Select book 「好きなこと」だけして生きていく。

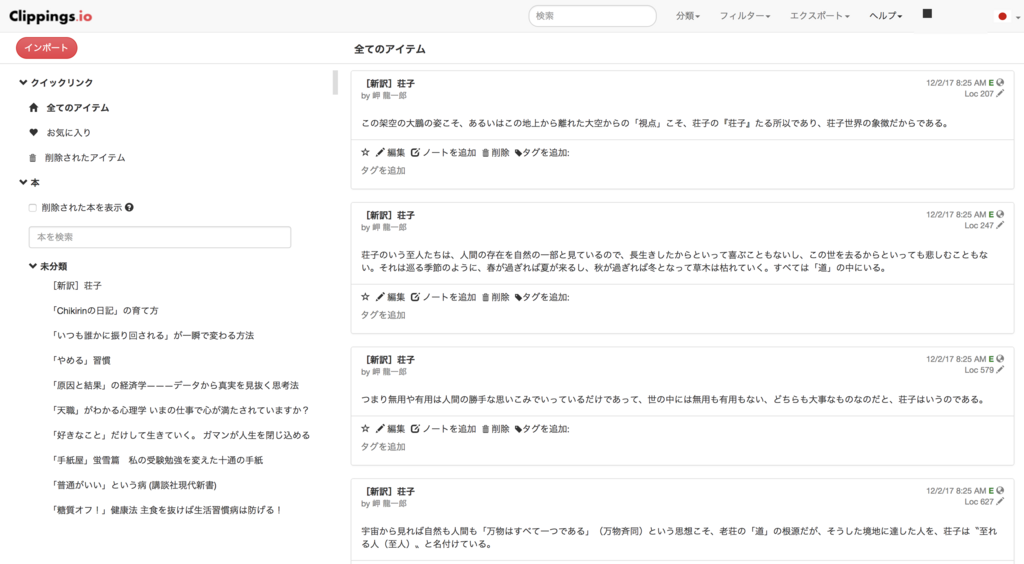pyautogui.click(x=180, y=435)
